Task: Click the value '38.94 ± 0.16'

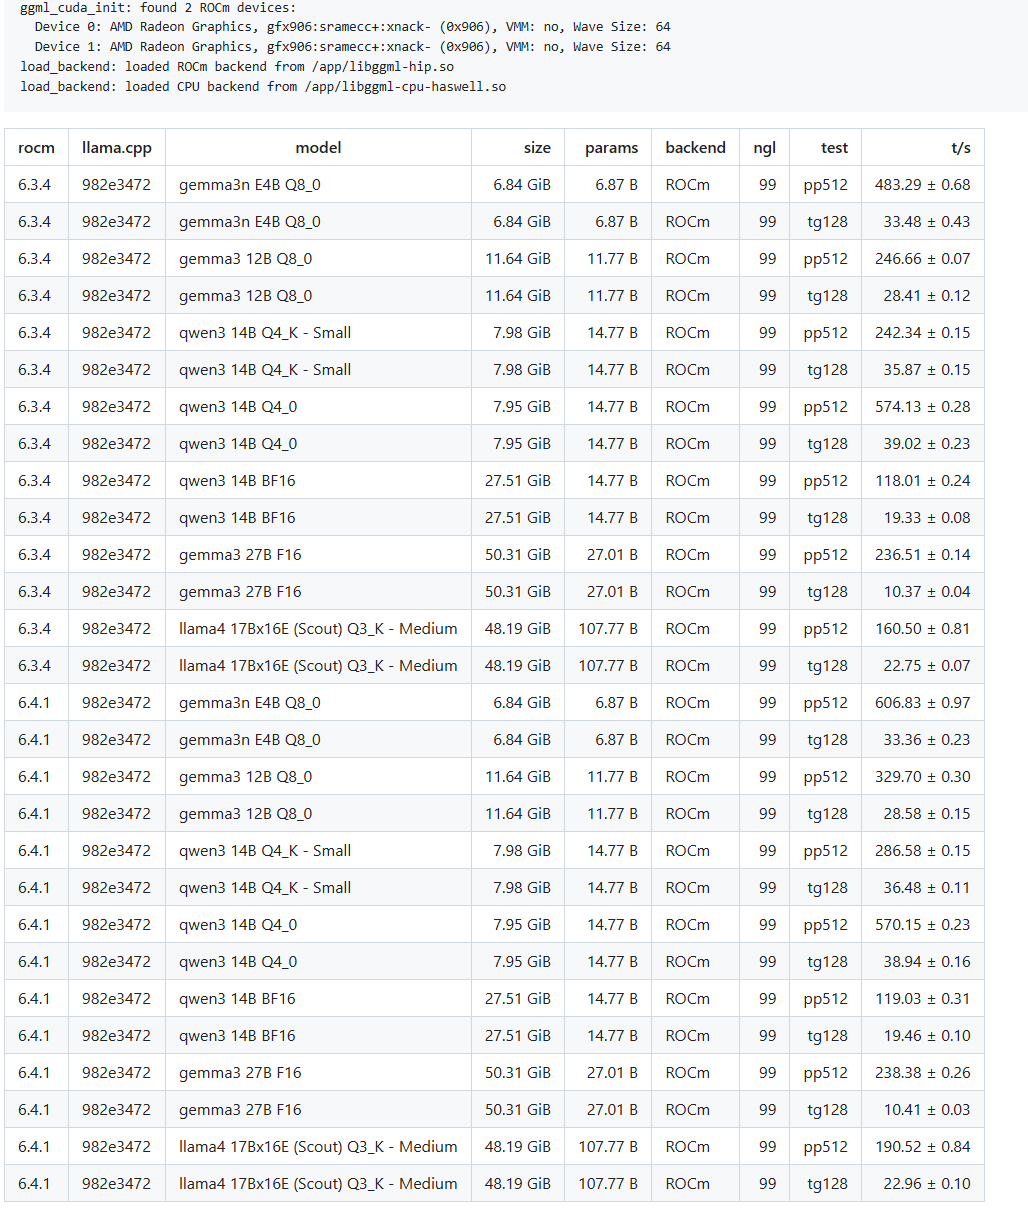Action: (926, 962)
